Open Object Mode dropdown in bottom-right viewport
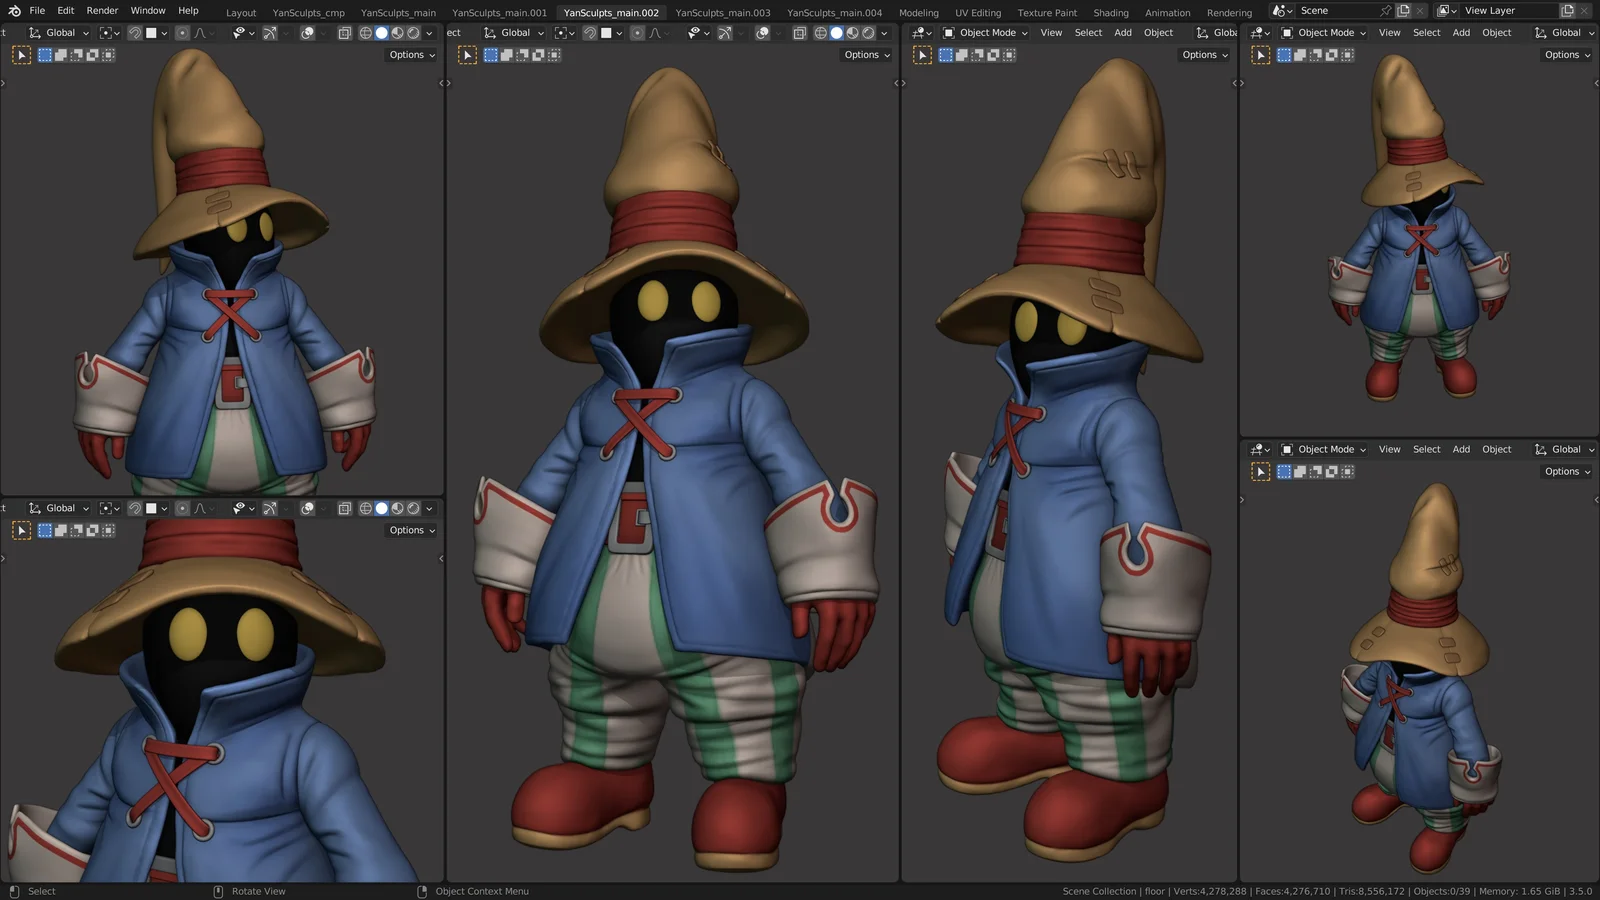The image size is (1600, 900). [1325, 450]
